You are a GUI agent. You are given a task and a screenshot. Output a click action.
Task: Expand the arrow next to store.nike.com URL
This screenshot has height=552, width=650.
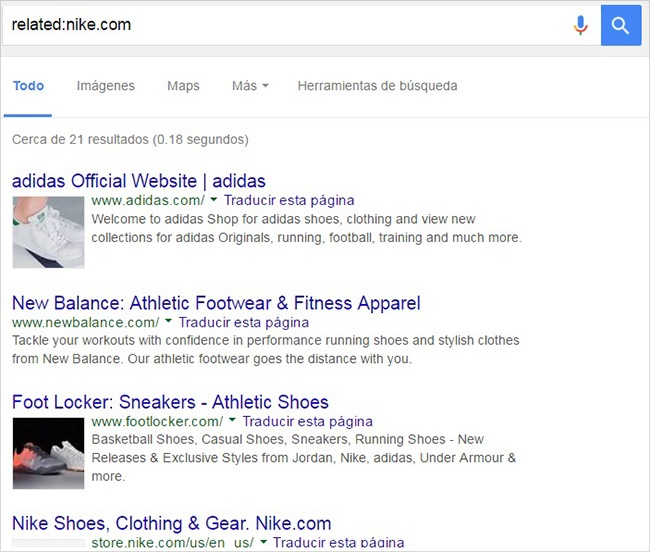(x=263, y=541)
